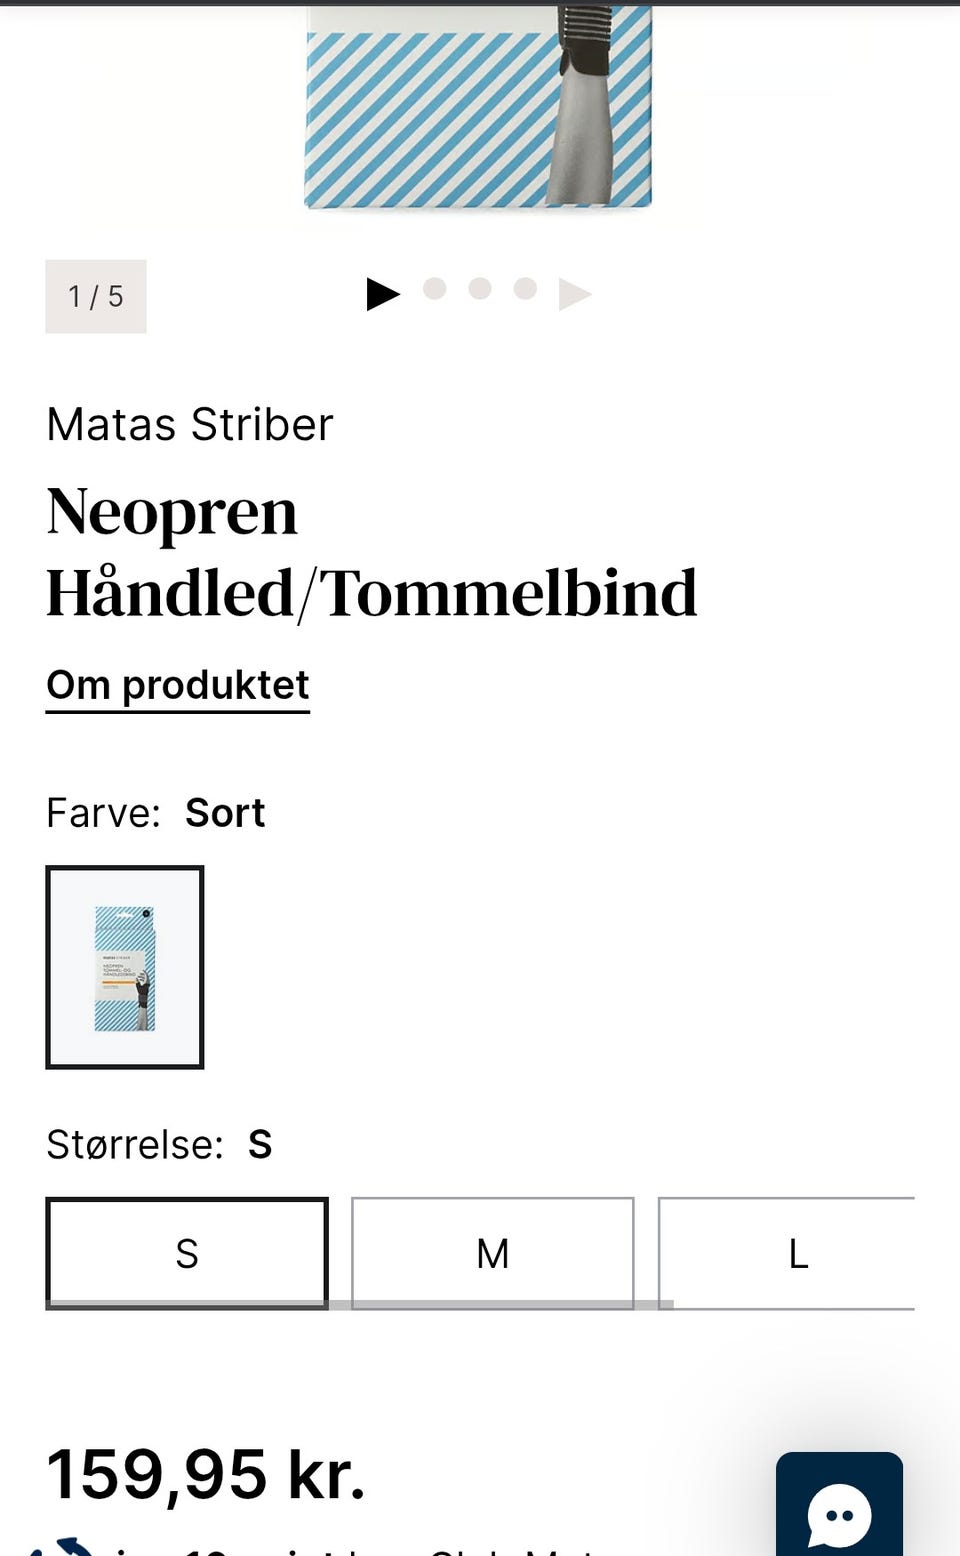
Task: Open the Matas Striber brand page
Action: 190,425
